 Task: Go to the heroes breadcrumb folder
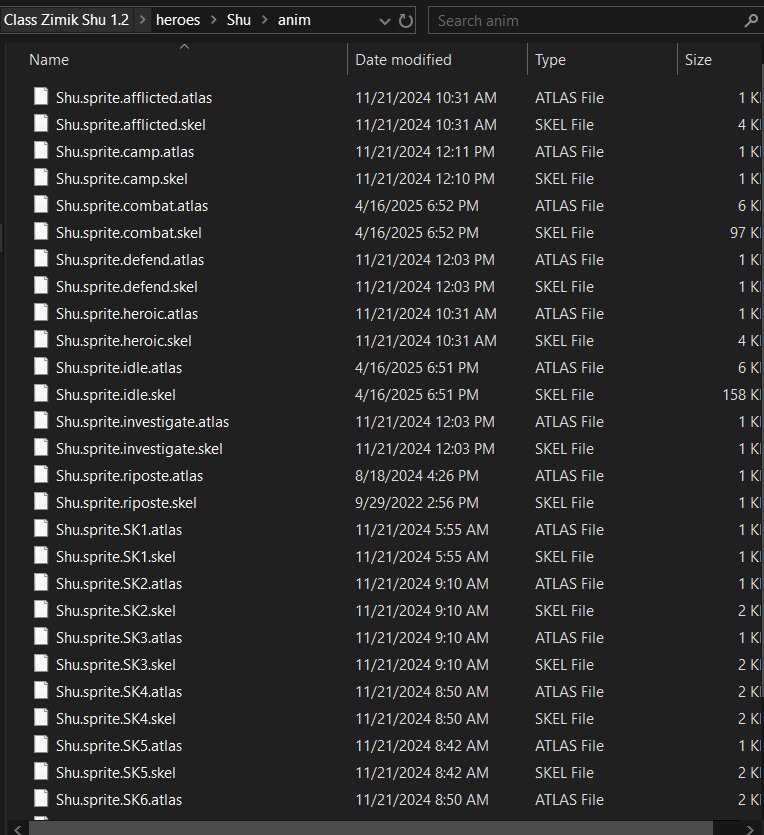[178, 20]
